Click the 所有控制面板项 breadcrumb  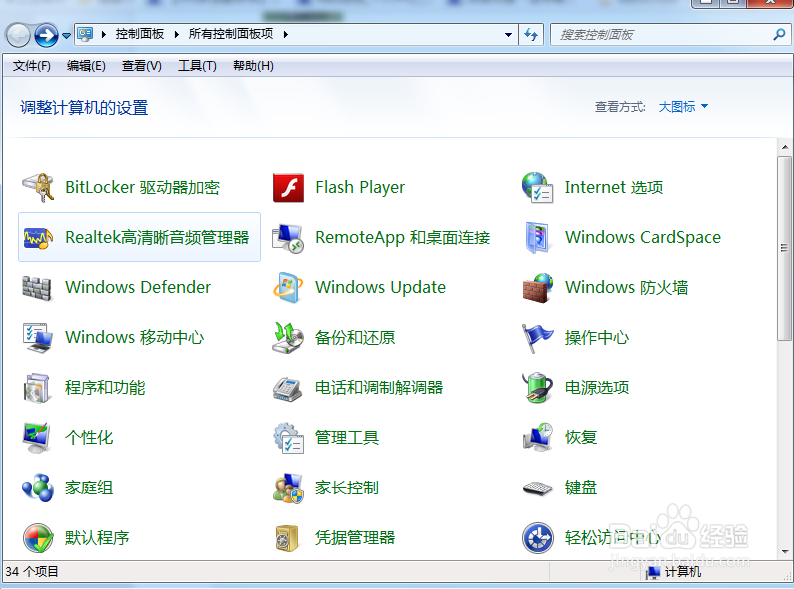[231, 34]
